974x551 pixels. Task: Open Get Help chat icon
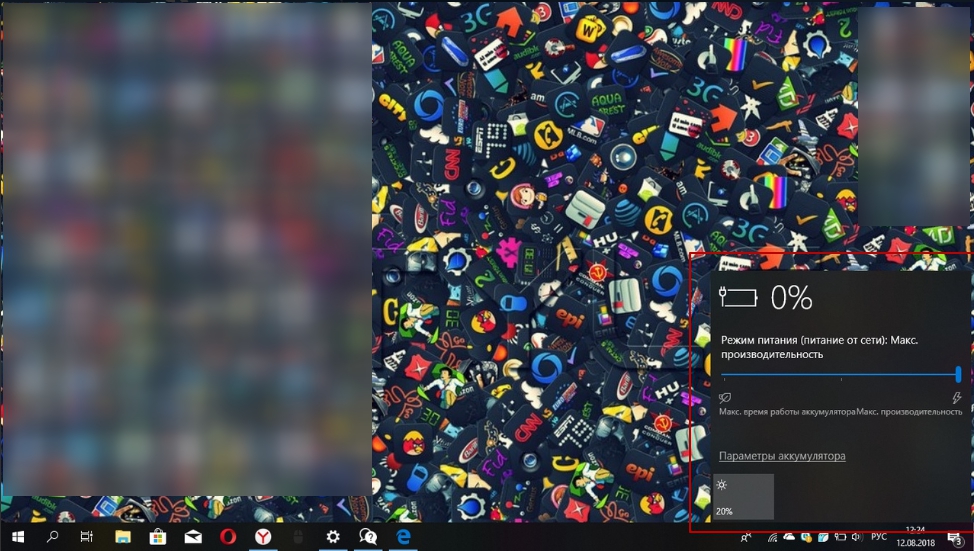368,537
